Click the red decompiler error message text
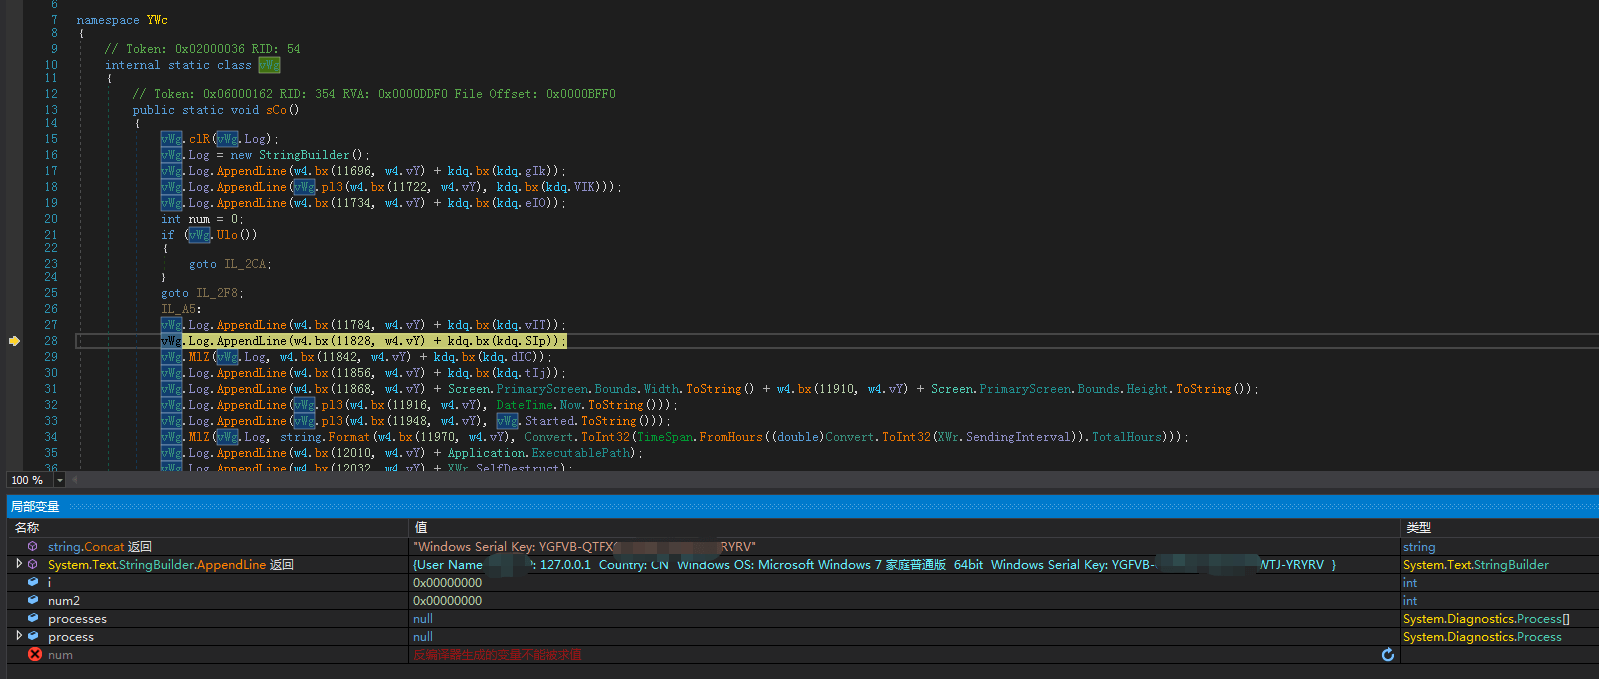 click(497, 655)
